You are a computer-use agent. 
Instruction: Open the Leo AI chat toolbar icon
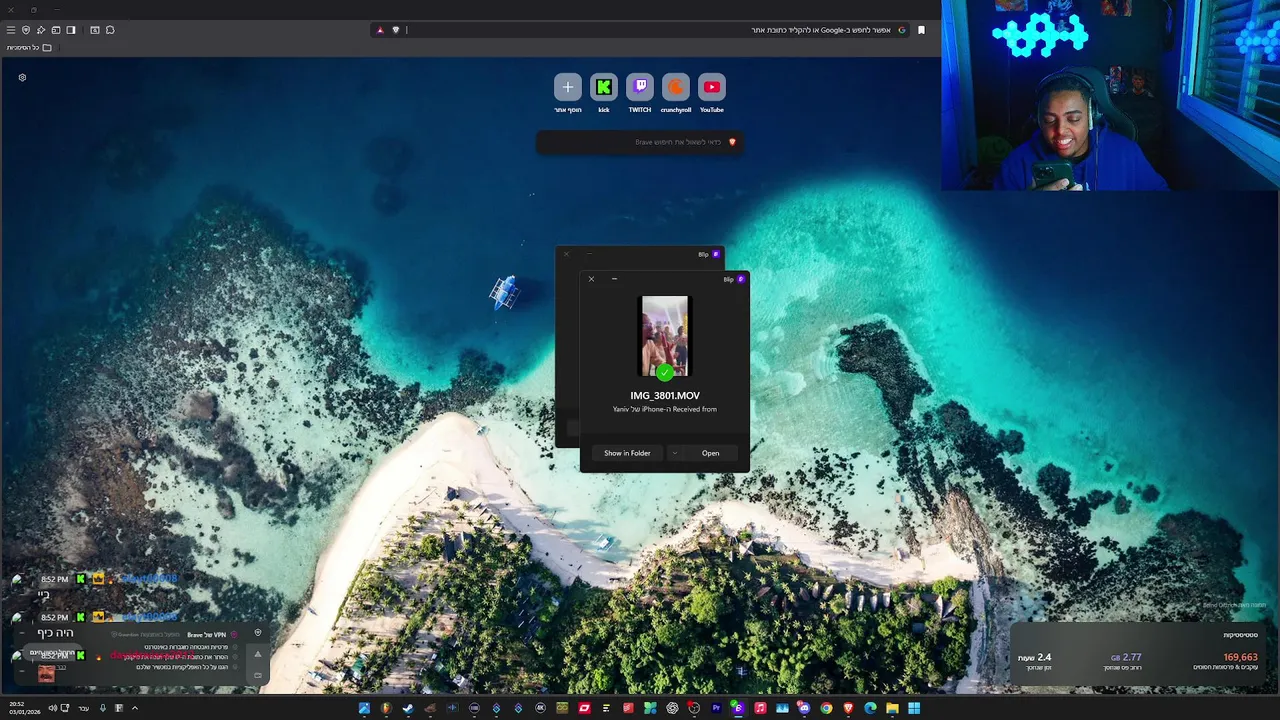coord(41,30)
